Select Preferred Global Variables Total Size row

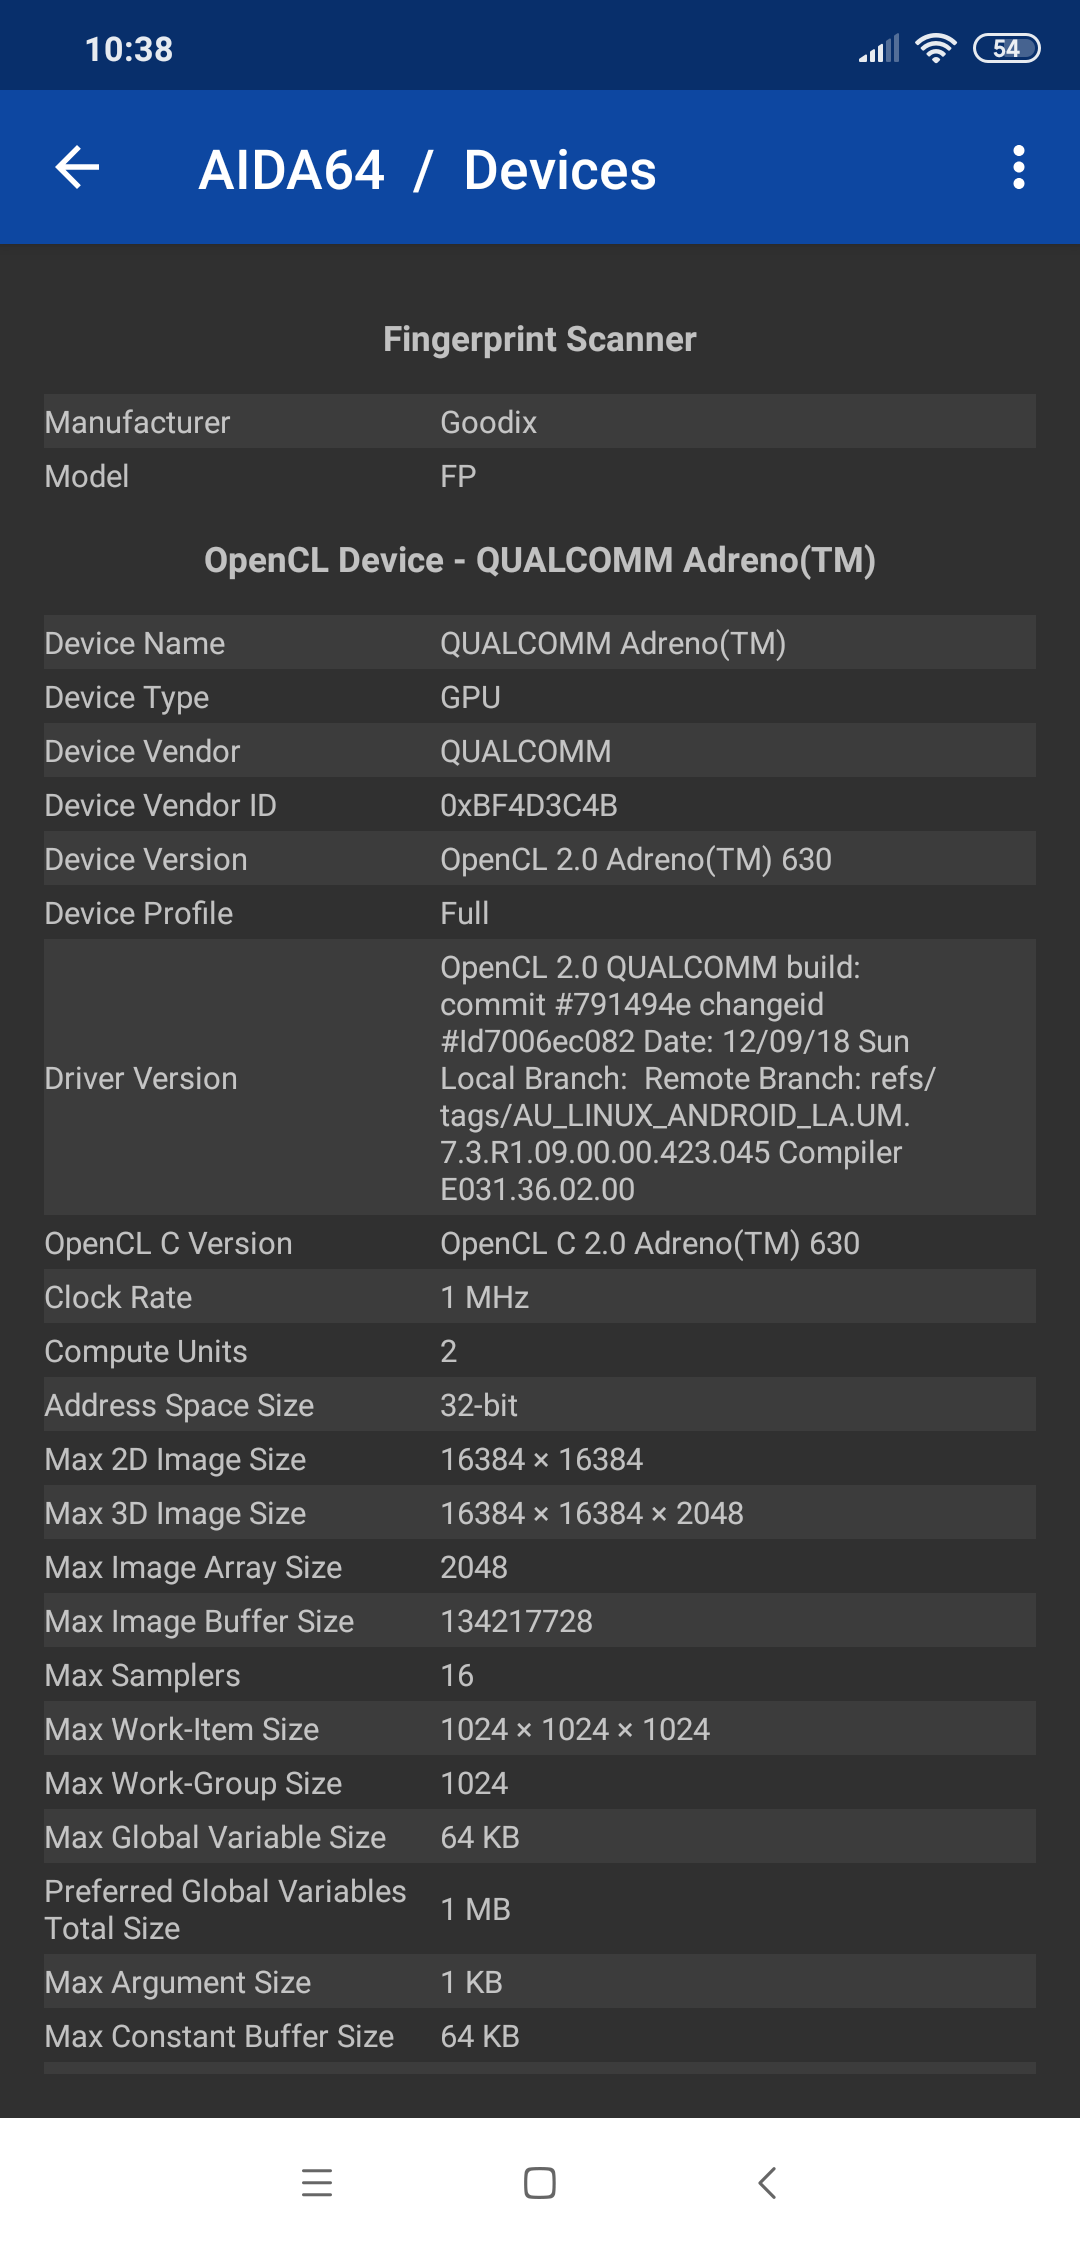point(540,1909)
